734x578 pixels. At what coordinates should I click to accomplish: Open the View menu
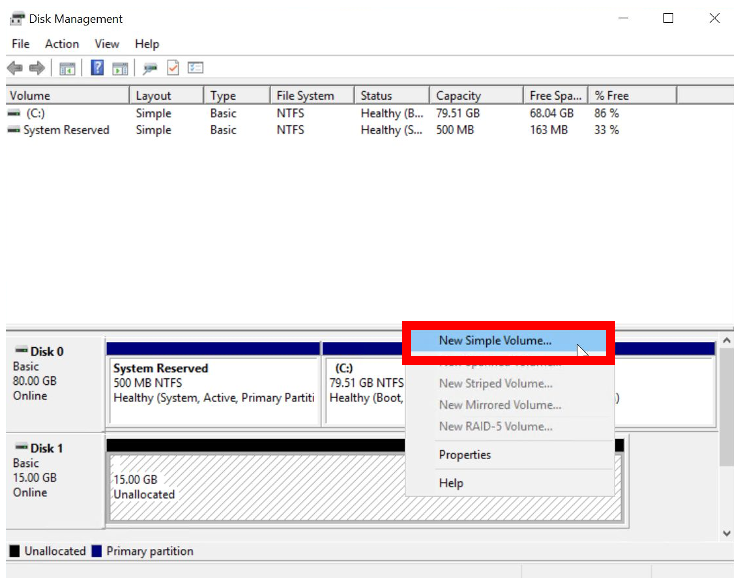point(107,44)
